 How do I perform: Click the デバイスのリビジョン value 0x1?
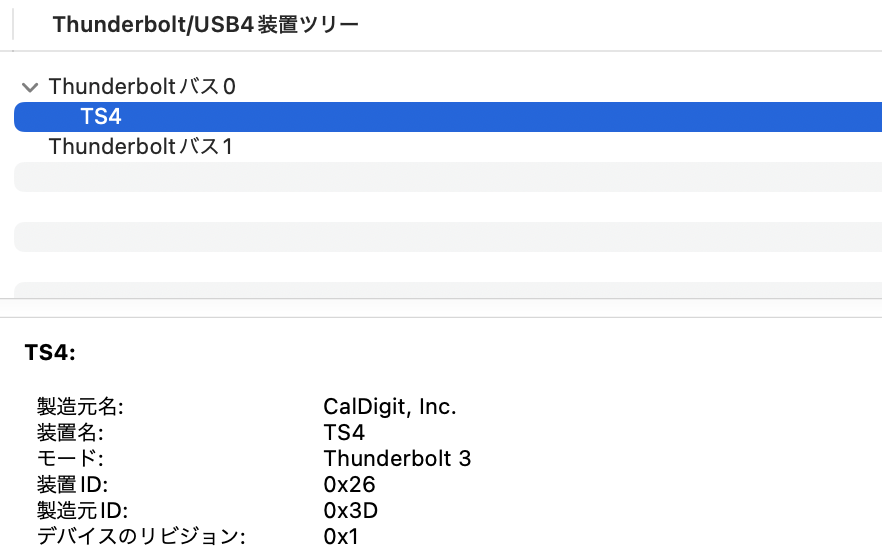point(341,536)
